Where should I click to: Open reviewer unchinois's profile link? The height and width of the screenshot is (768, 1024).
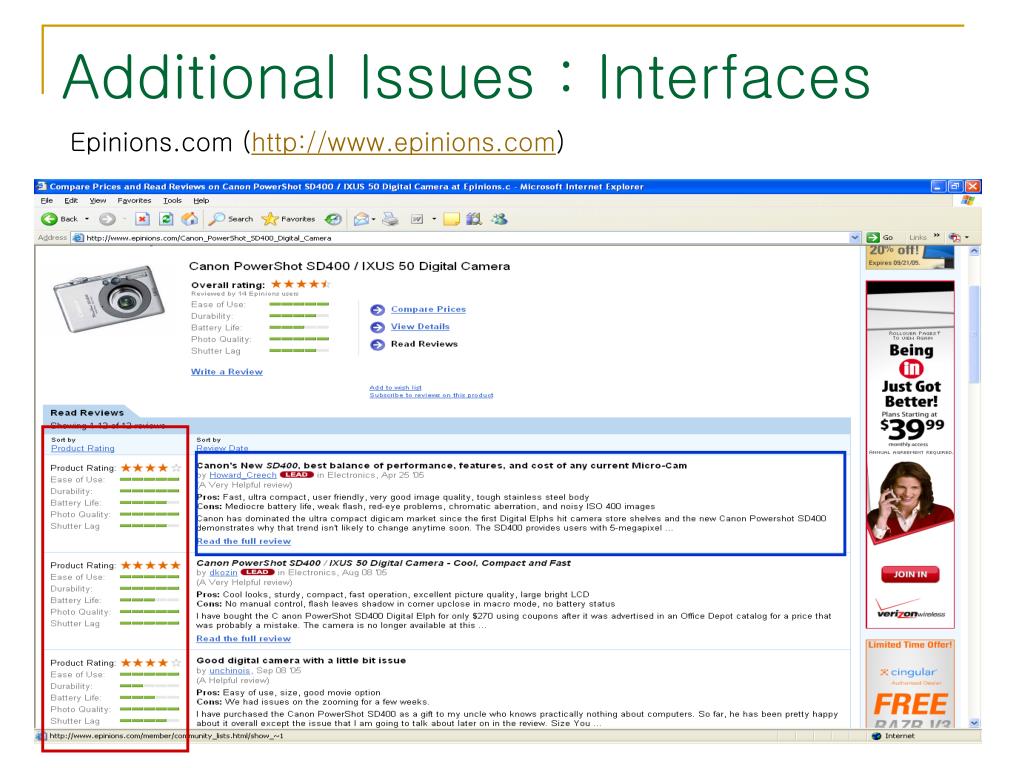coord(230,670)
